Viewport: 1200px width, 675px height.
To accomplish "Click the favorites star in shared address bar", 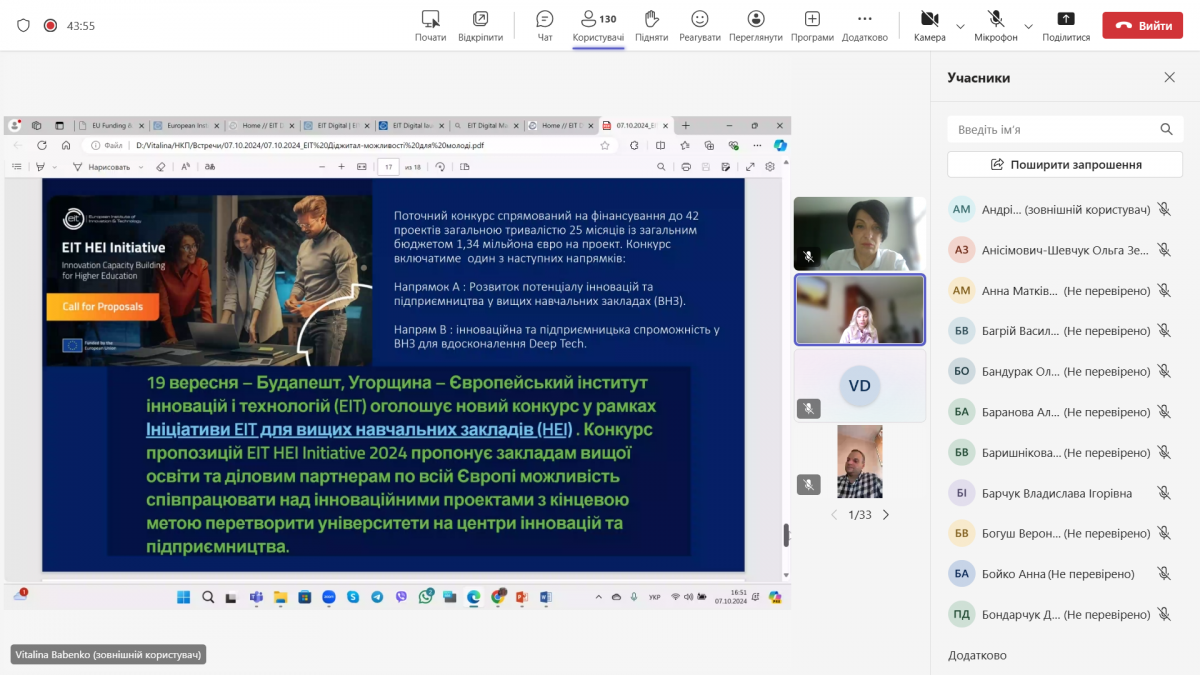I will pos(605,145).
